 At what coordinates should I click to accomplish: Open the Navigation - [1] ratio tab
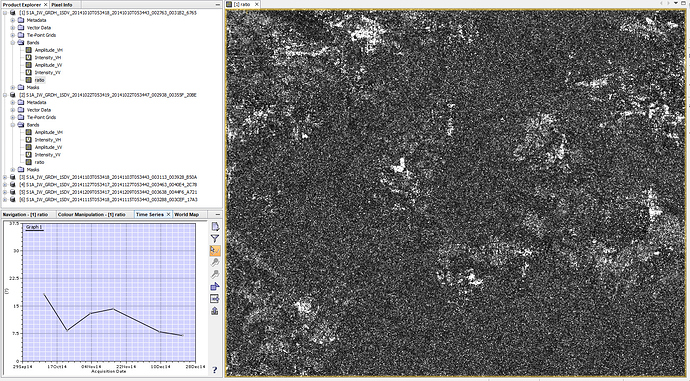(x=26, y=214)
